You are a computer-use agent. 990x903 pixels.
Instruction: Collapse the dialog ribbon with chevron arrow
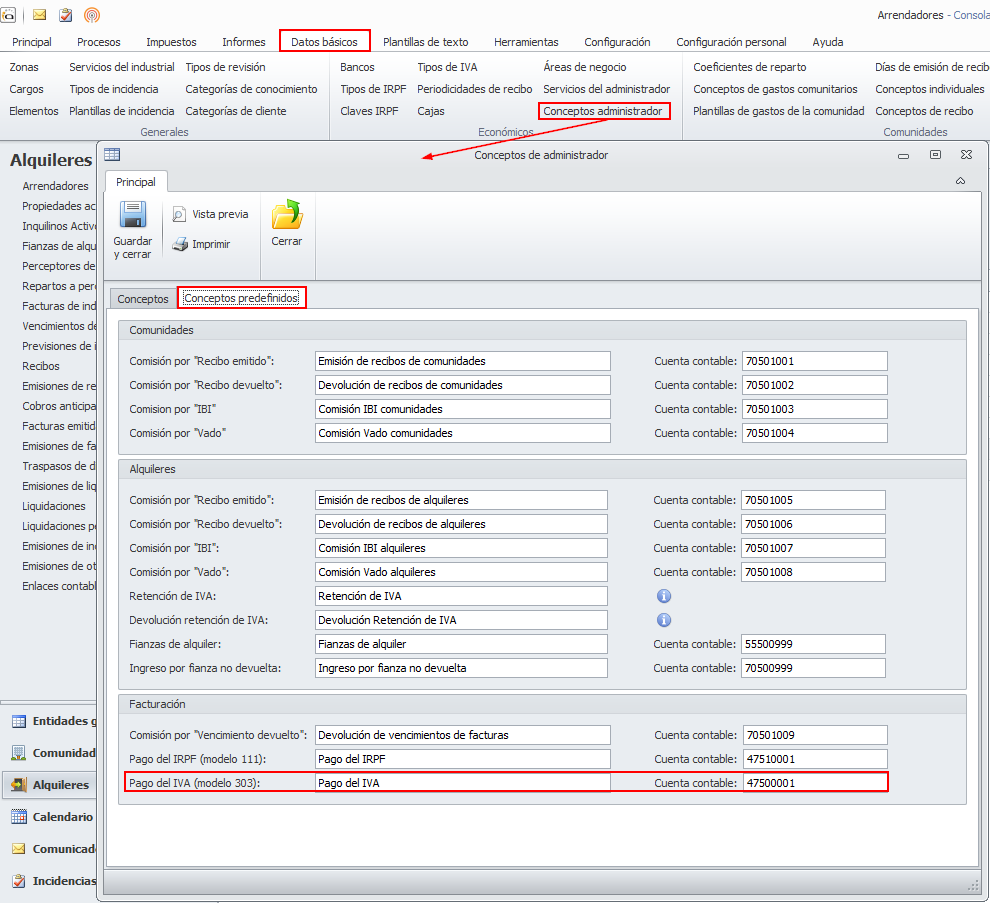tap(960, 181)
